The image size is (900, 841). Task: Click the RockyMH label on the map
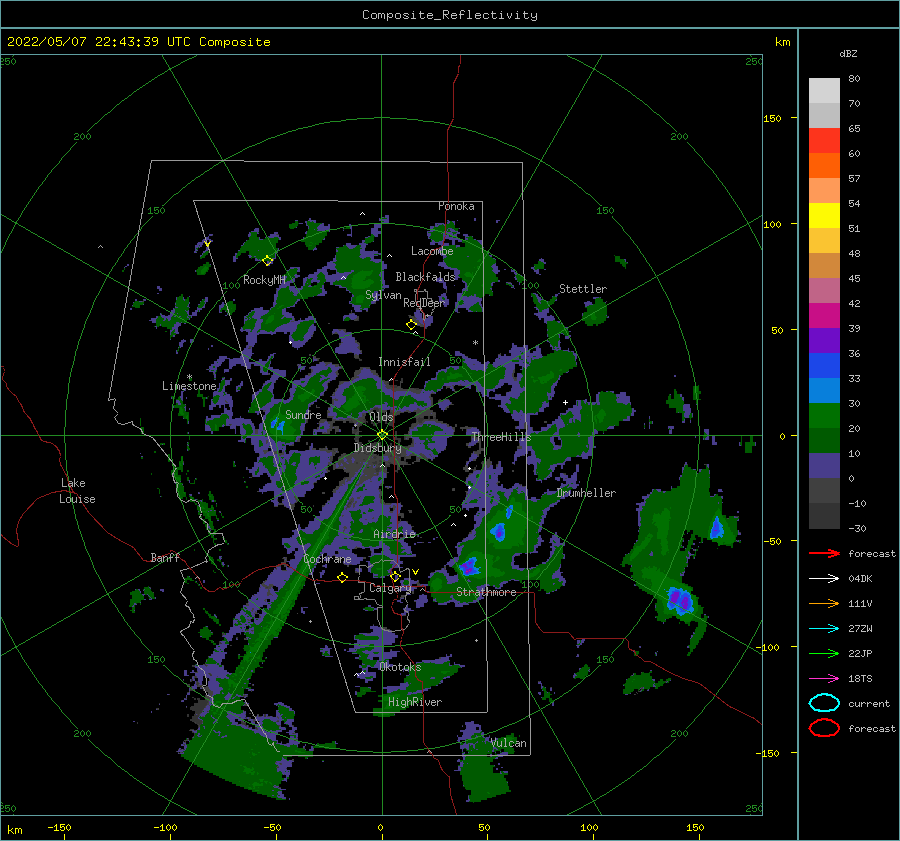264,280
